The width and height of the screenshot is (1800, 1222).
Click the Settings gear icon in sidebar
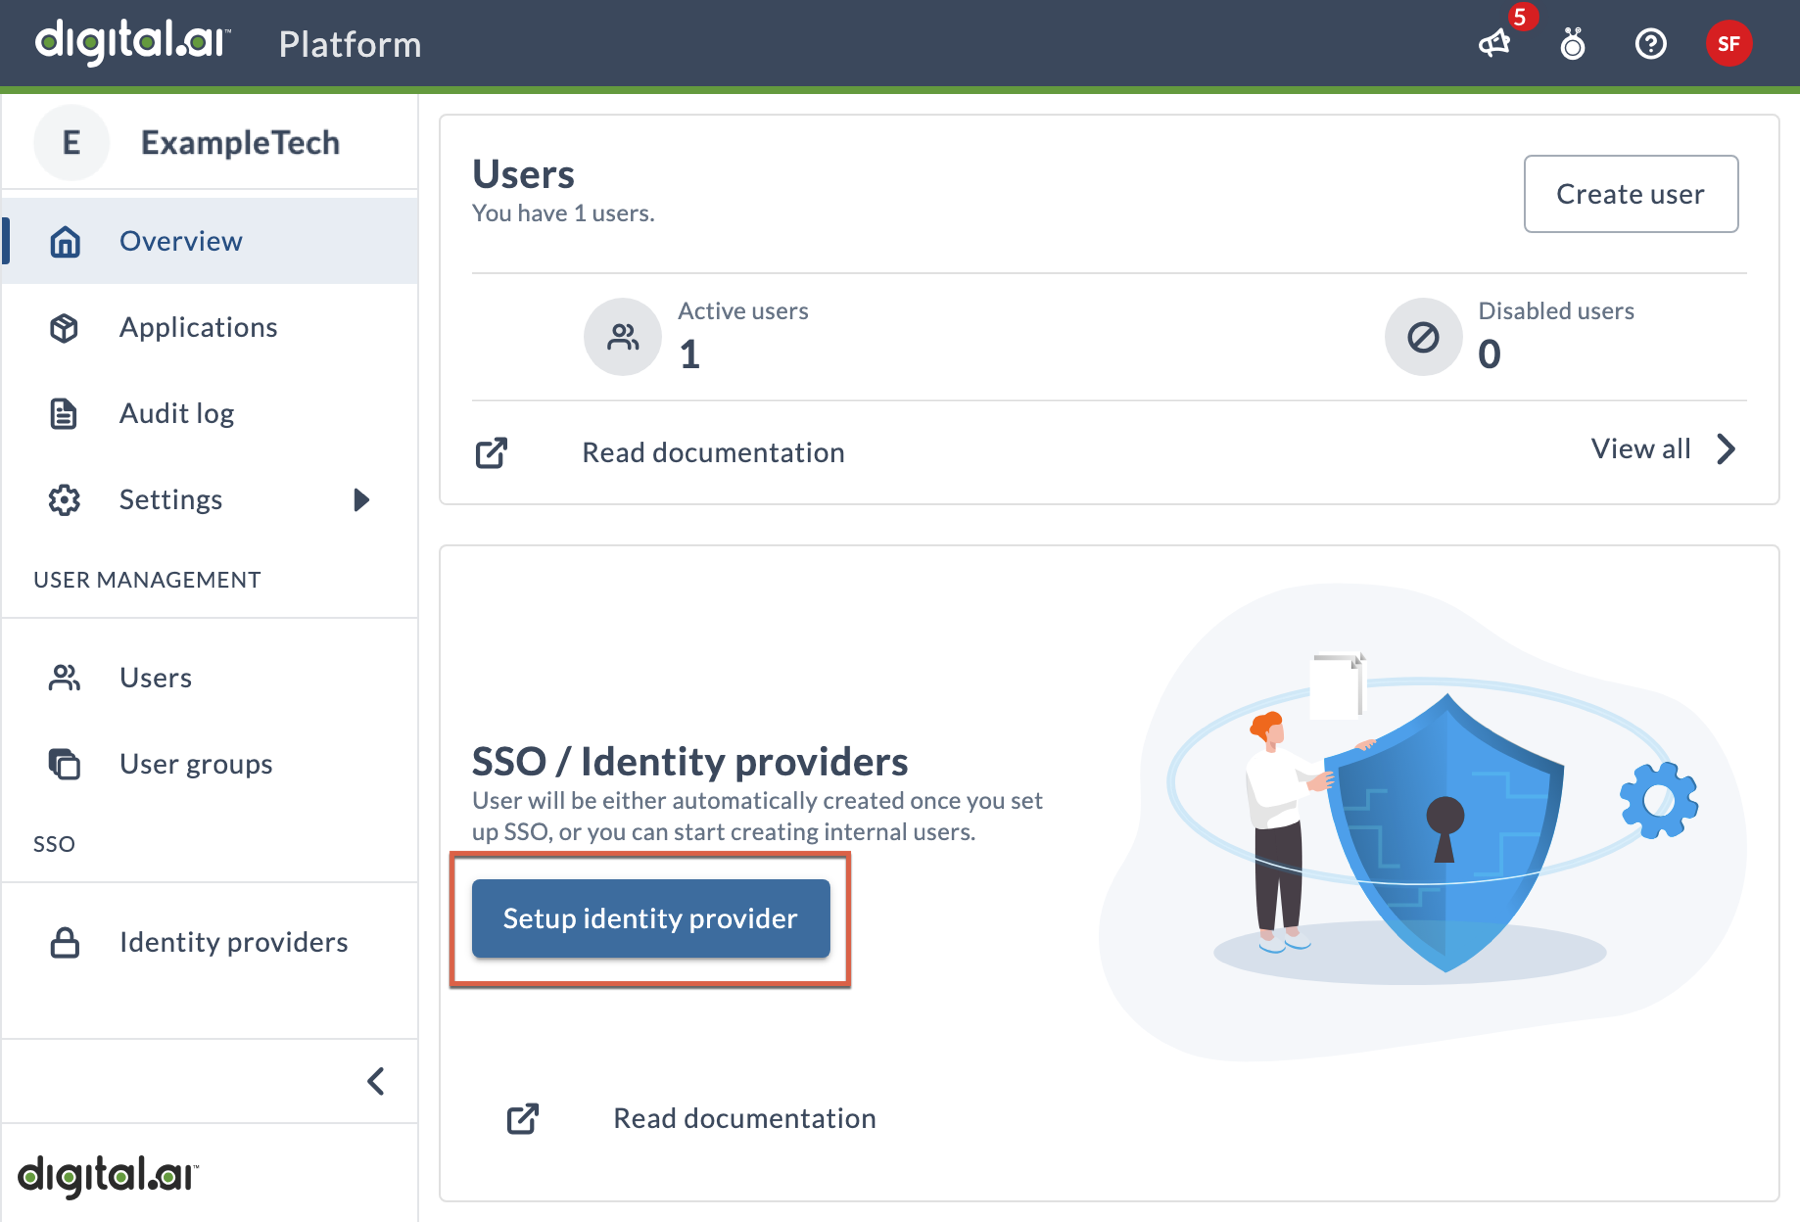click(65, 499)
